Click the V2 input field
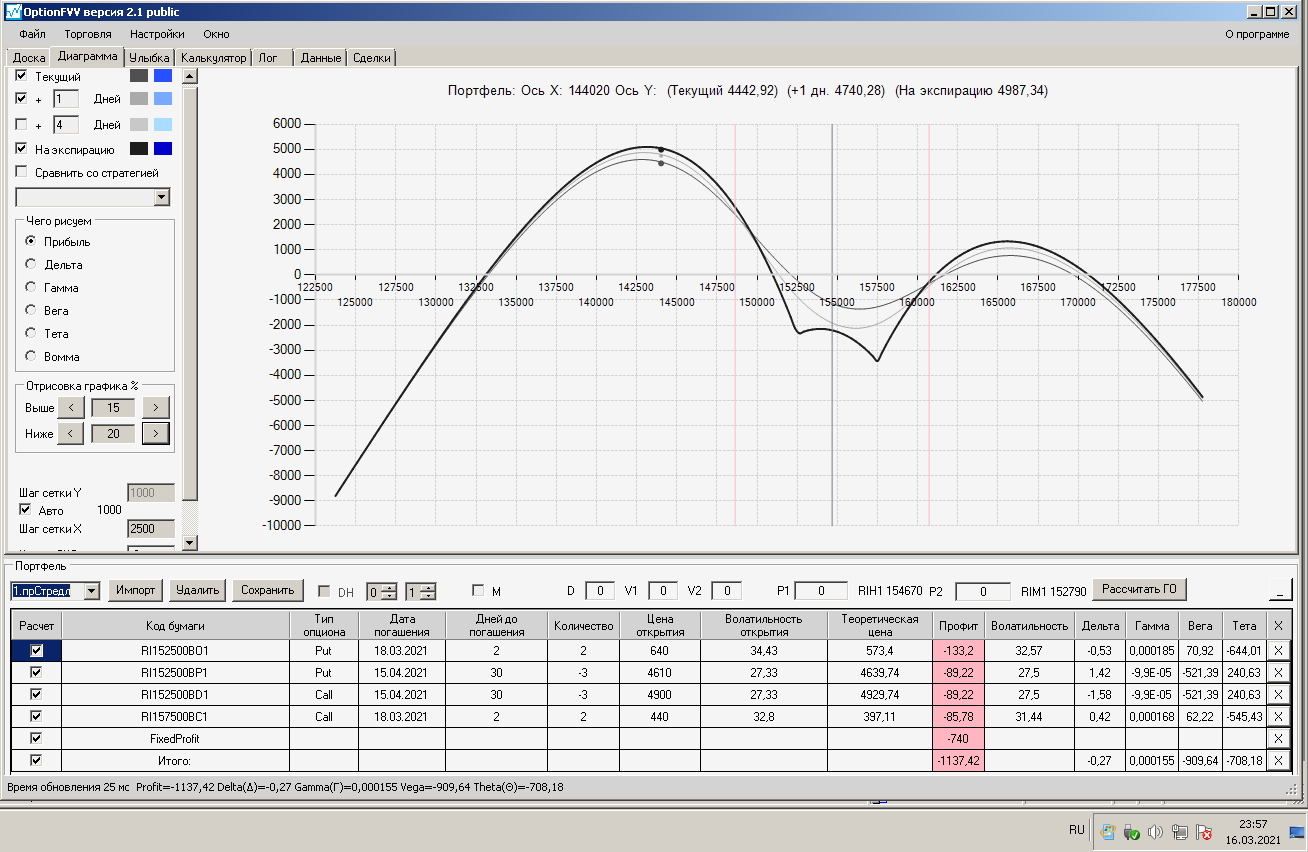 (x=726, y=591)
